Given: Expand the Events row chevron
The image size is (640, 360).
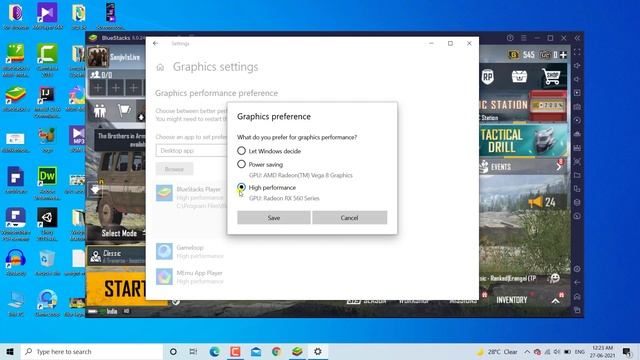Looking at the screenshot, I should 558,167.
